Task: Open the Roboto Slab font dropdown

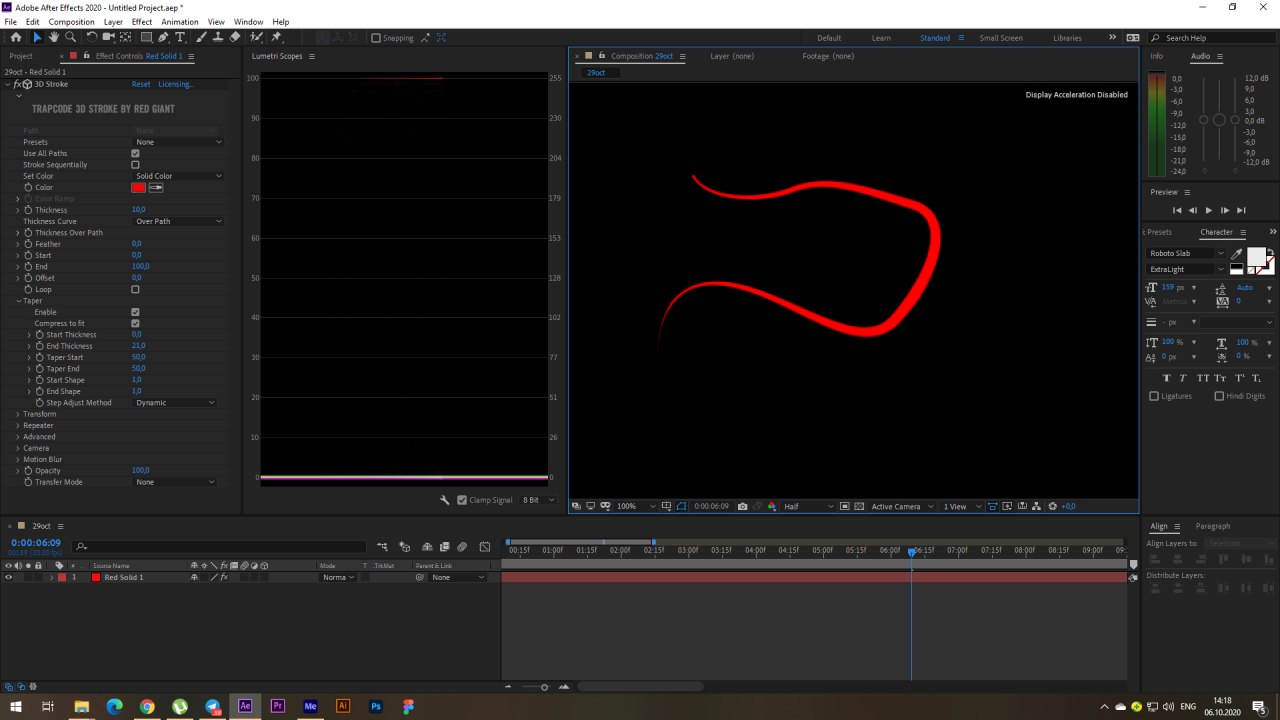Action: 1186,254
